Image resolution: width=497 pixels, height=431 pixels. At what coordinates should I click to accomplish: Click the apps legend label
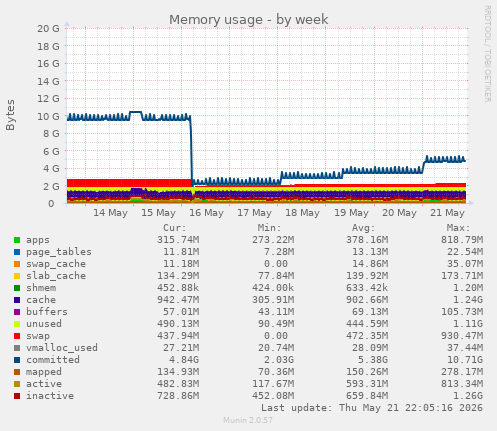coord(38,240)
